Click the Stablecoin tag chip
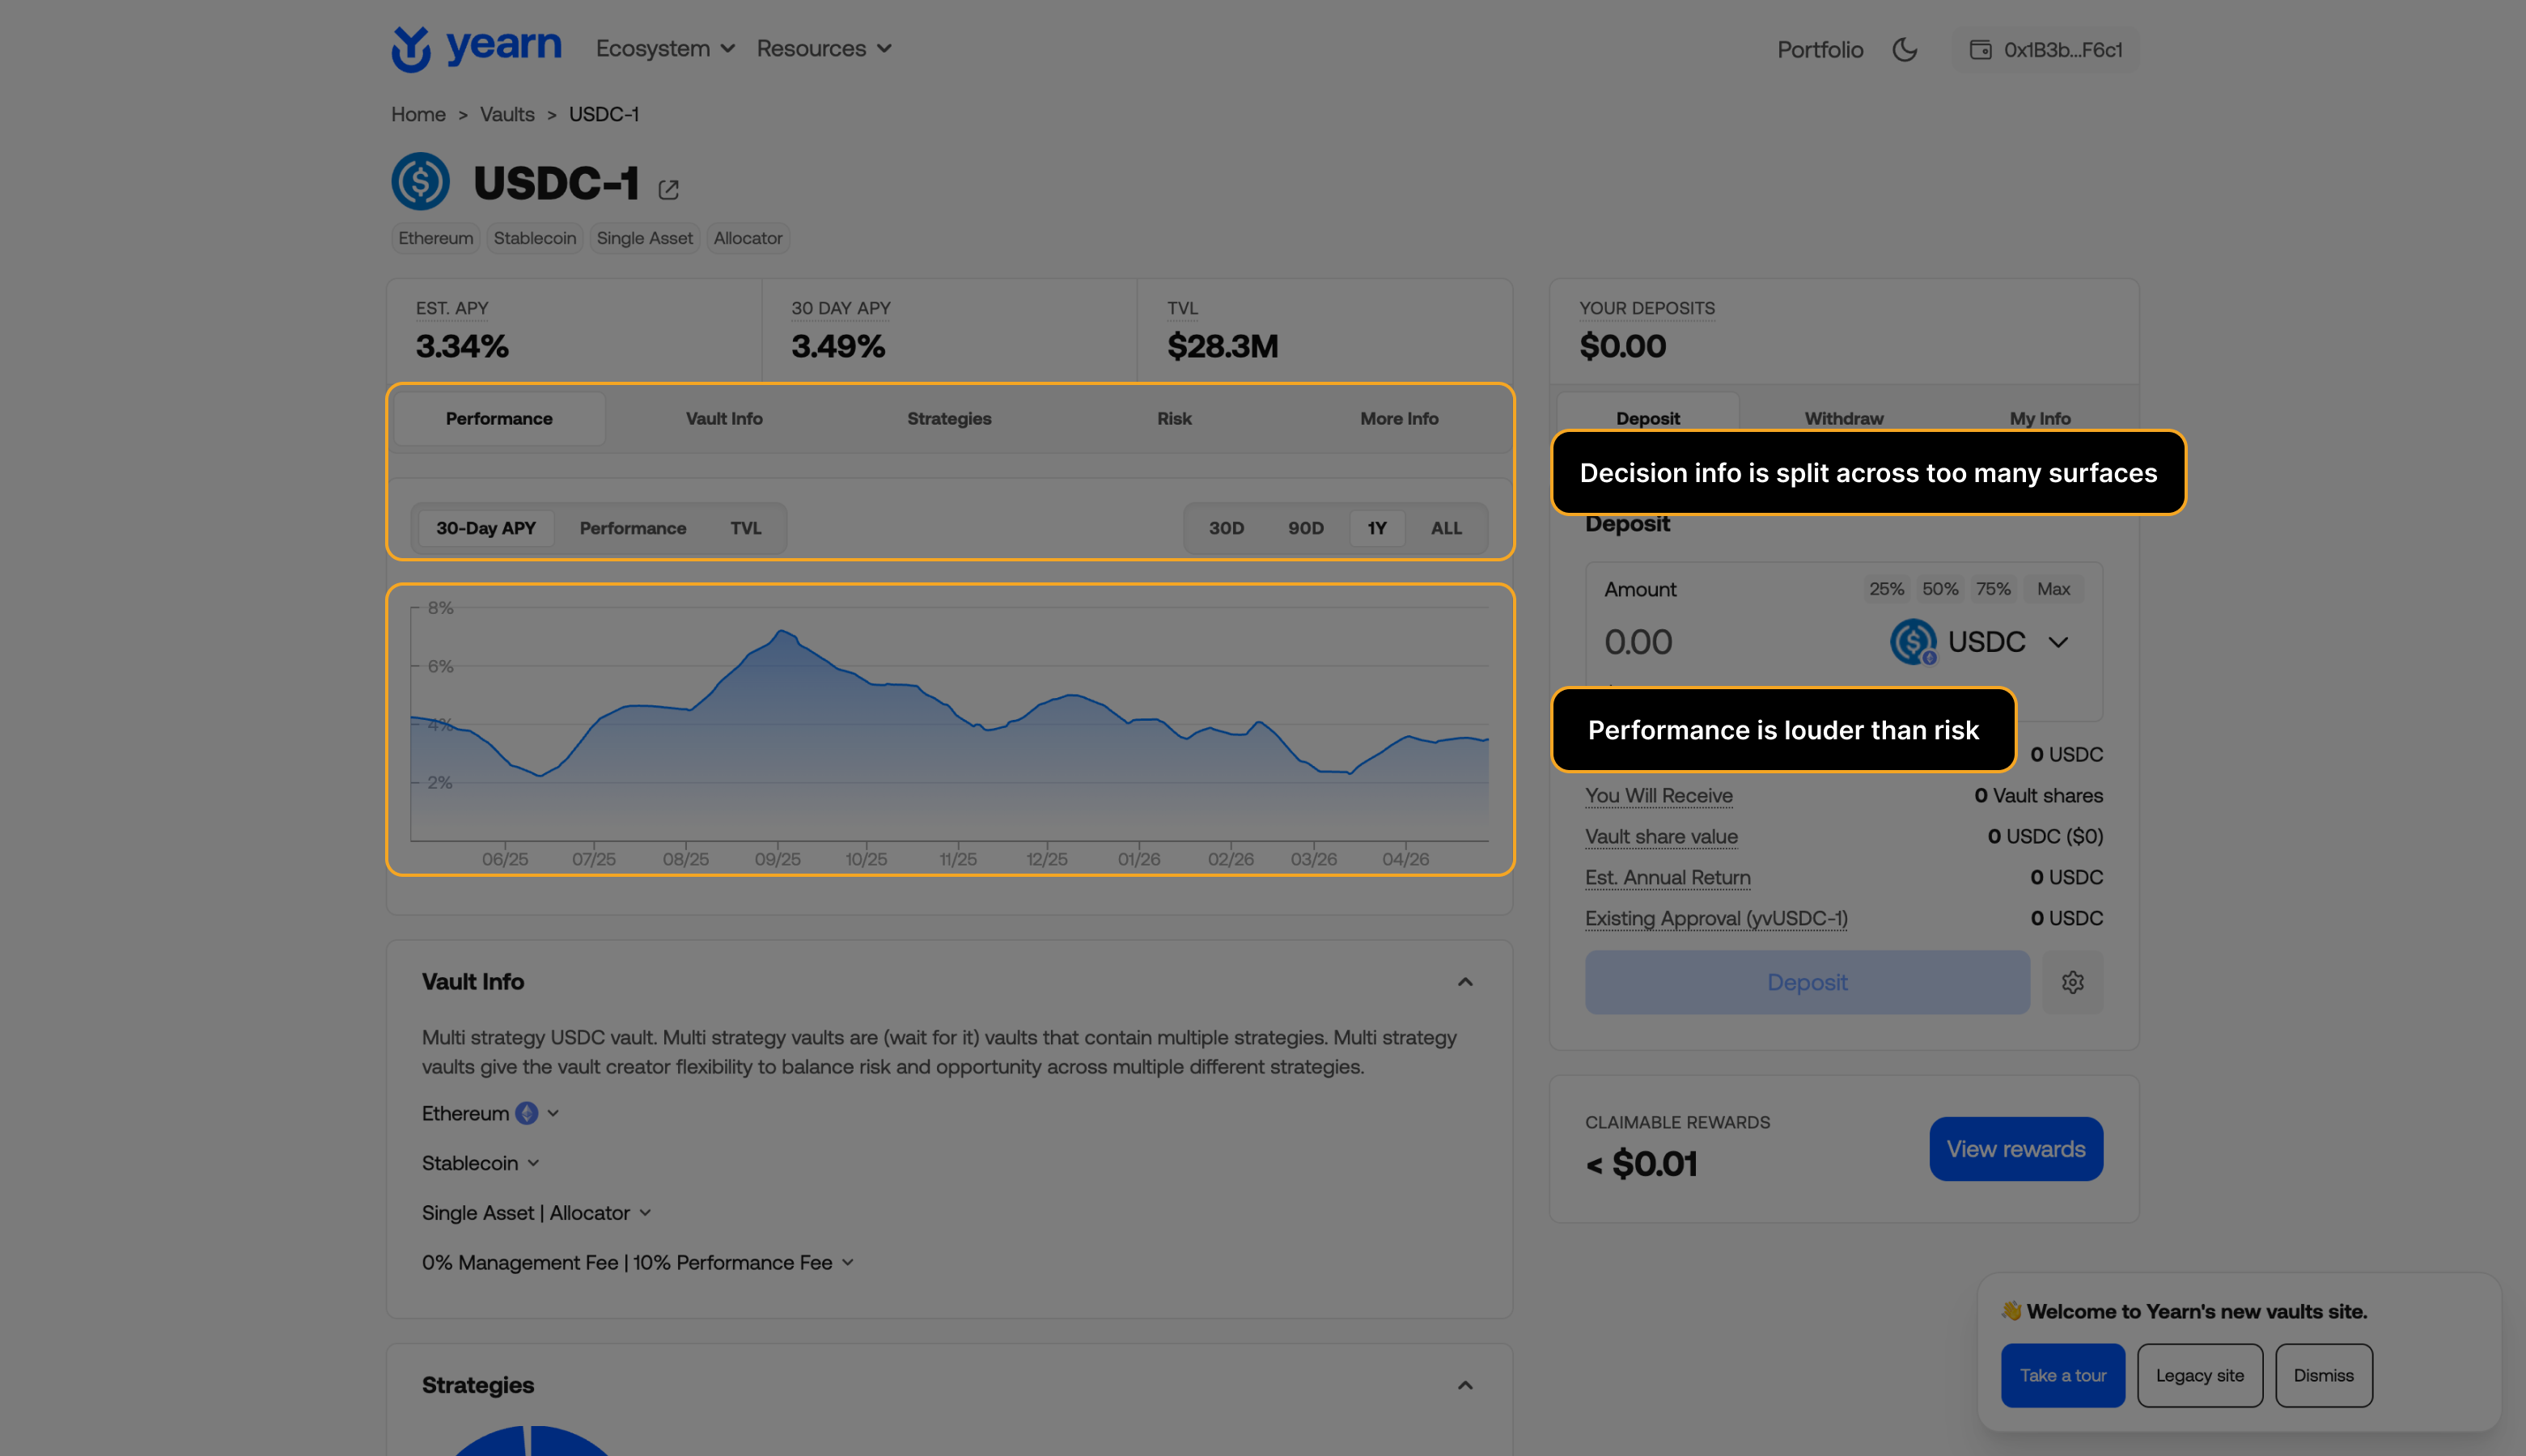This screenshot has height=1456, width=2526. pyautogui.click(x=535, y=238)
